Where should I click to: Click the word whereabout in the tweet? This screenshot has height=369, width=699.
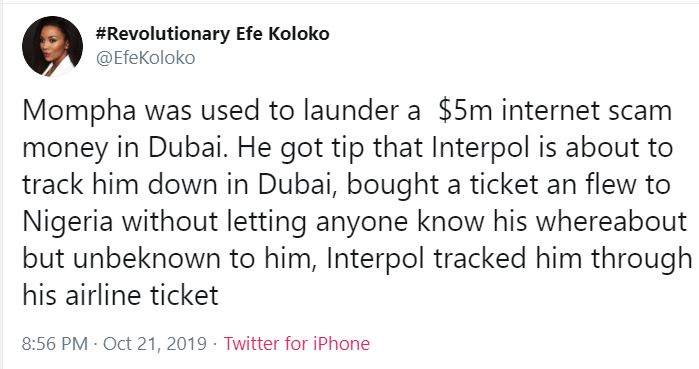[x=611, y=221]
